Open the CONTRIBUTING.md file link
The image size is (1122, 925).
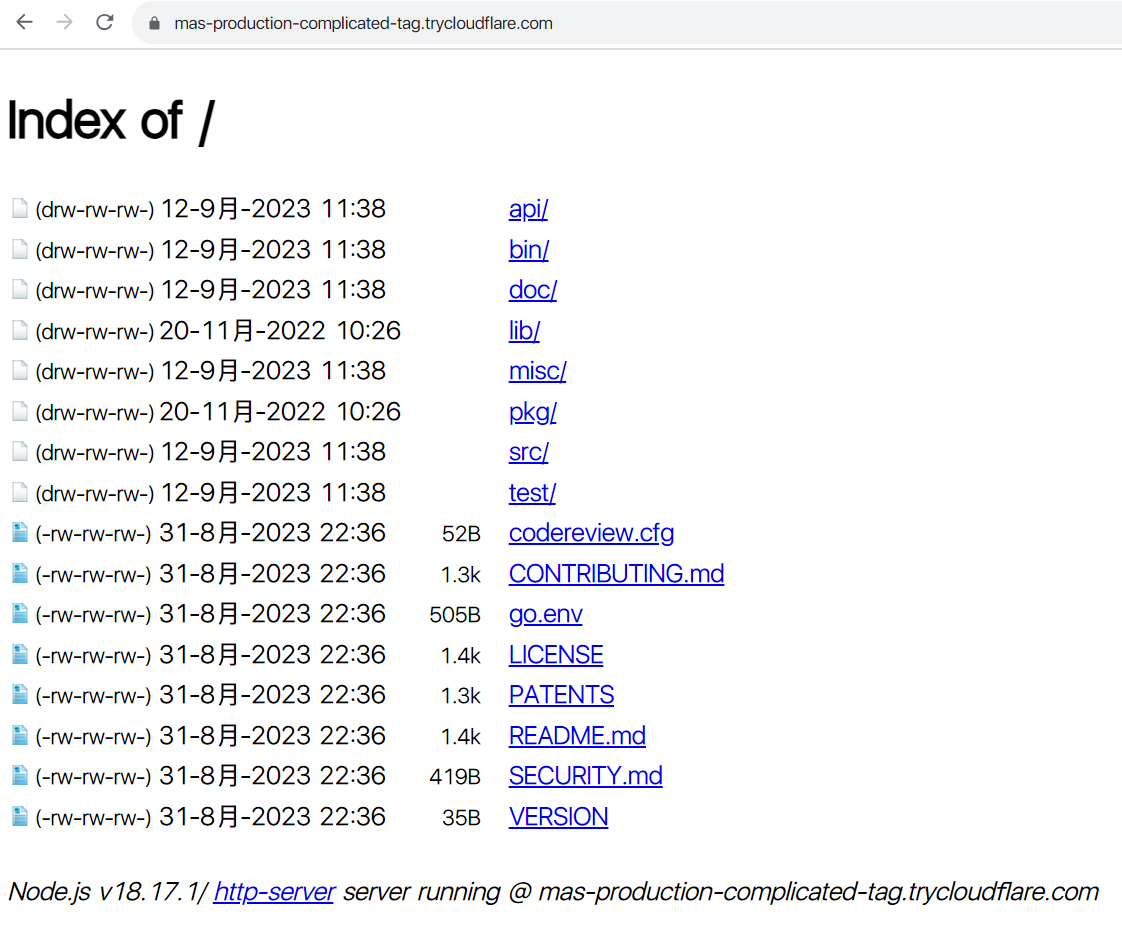point(616,574)
